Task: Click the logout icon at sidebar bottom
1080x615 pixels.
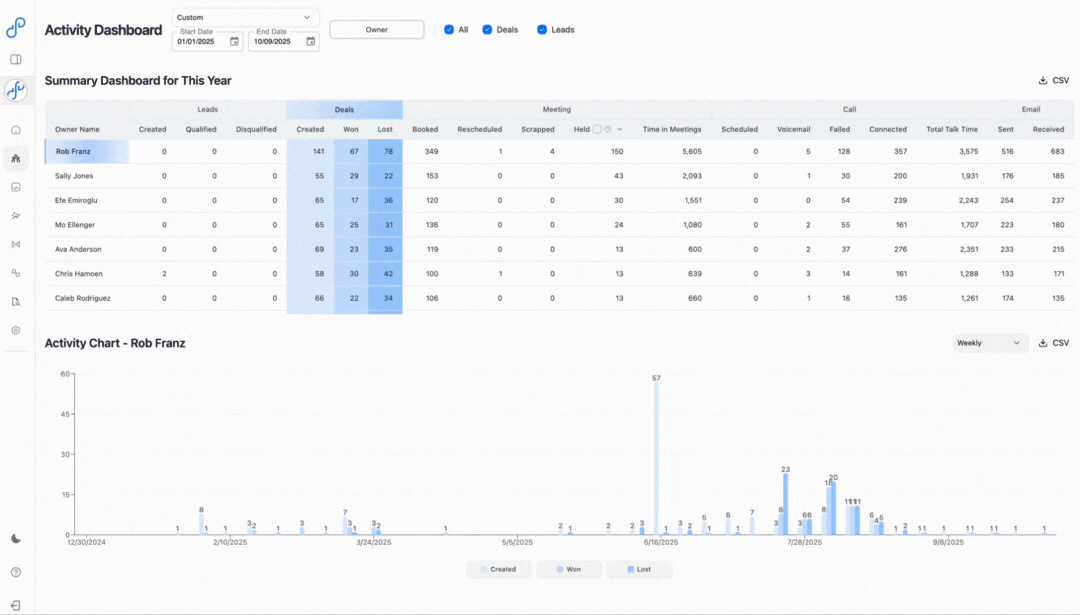Action: tap(16, 605)
